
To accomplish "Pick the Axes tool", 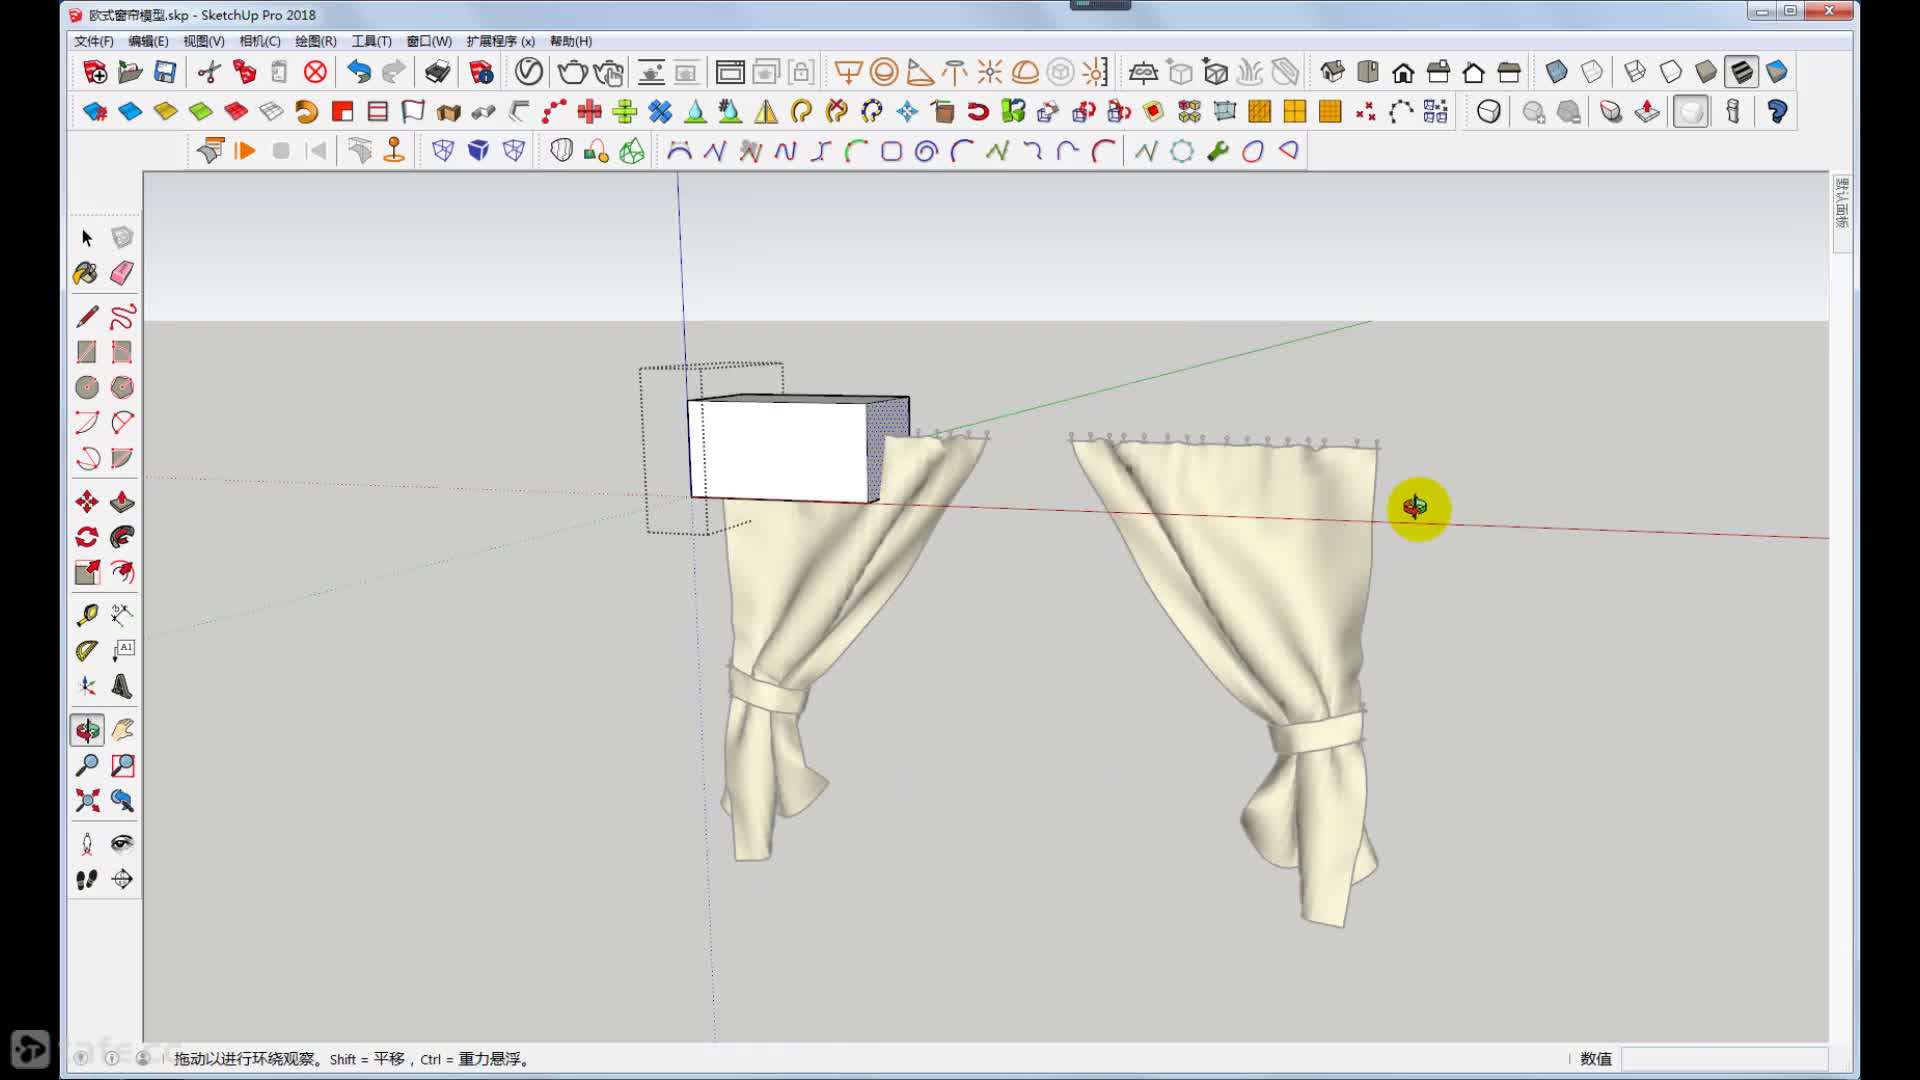I will (x=87, y=686).
